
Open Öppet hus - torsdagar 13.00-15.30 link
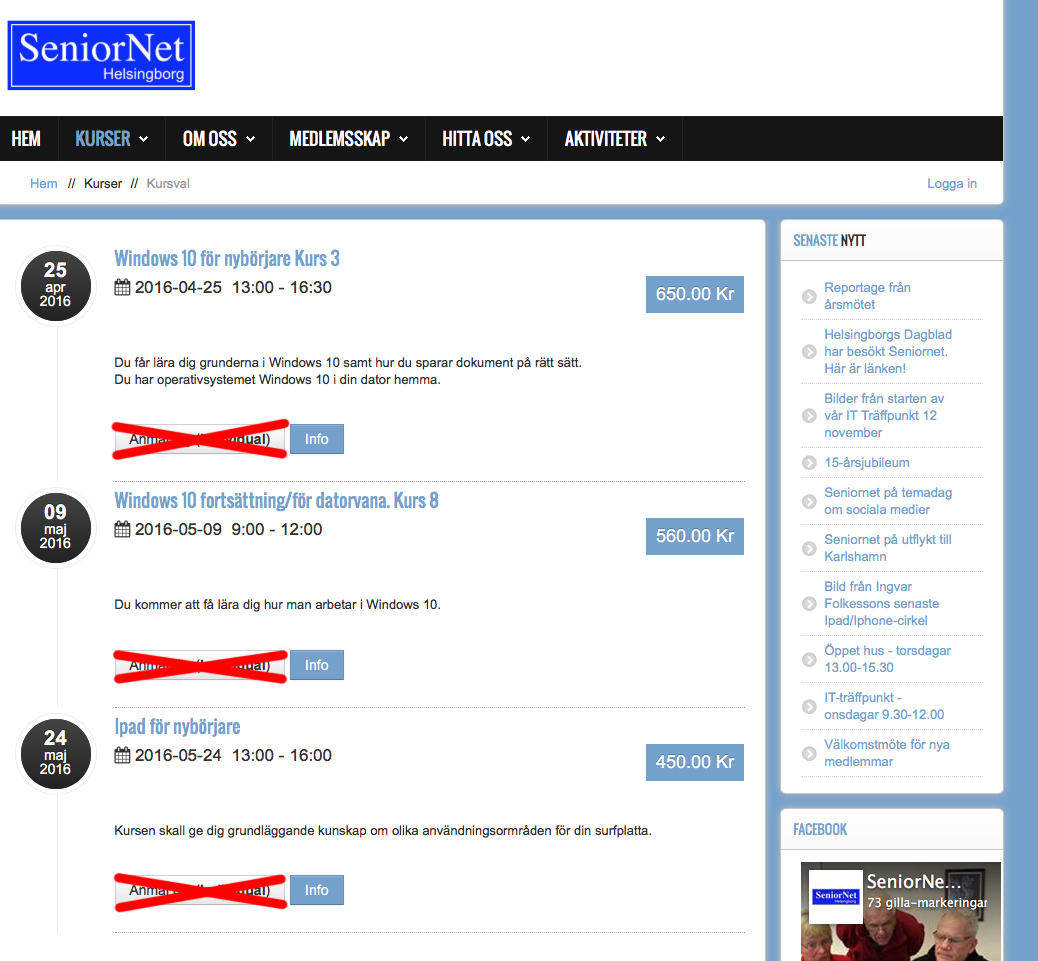coord(887,659)
